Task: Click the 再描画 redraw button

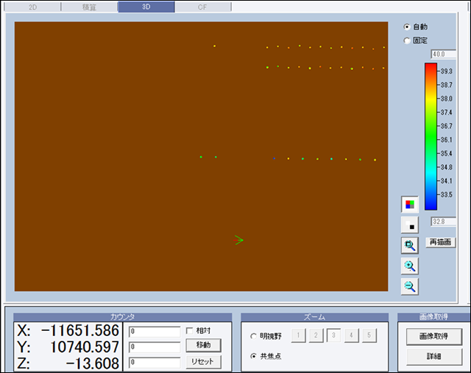Action: [440, 242]
